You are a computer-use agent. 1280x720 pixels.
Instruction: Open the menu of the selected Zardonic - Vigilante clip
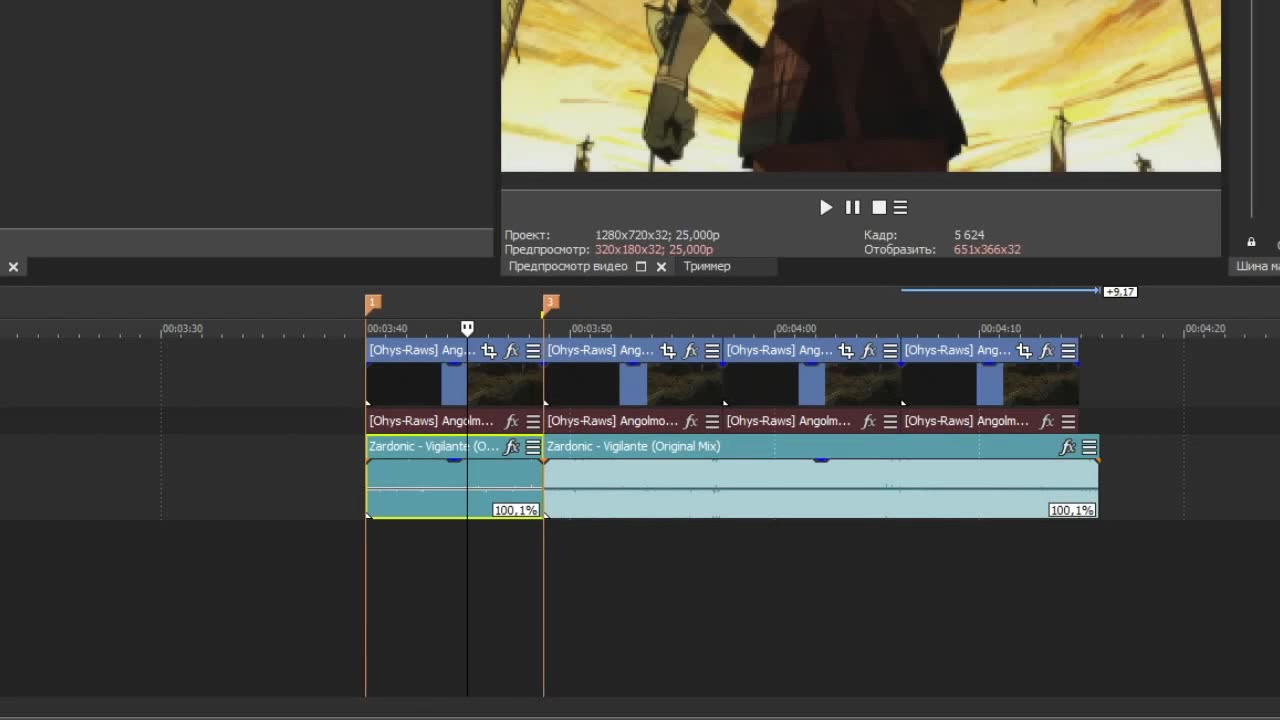pyautogui.click(x=533, y=447)
